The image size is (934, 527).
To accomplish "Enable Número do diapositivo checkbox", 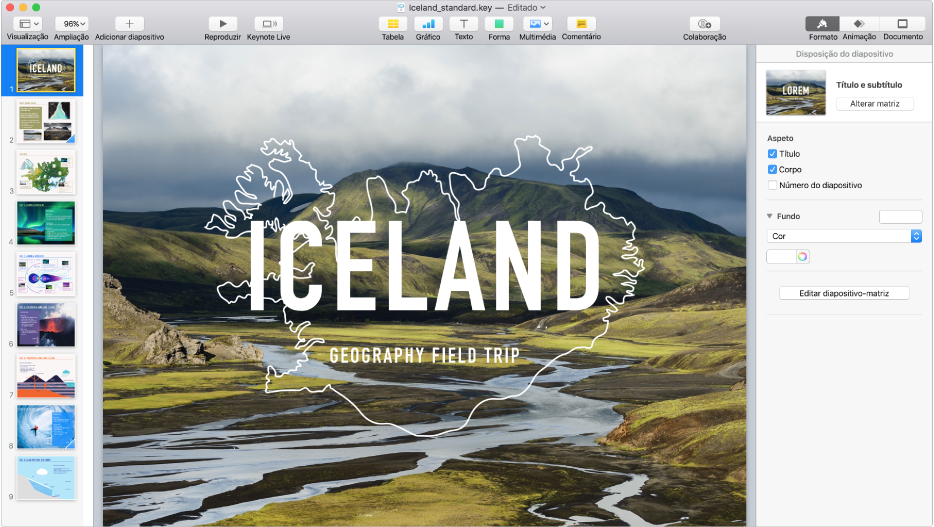I will [x=773, y=185].
